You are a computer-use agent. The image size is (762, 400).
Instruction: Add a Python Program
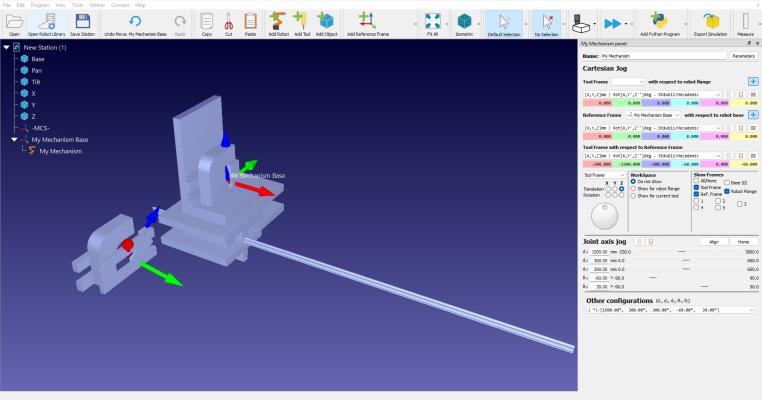click(x=659, y=24)
